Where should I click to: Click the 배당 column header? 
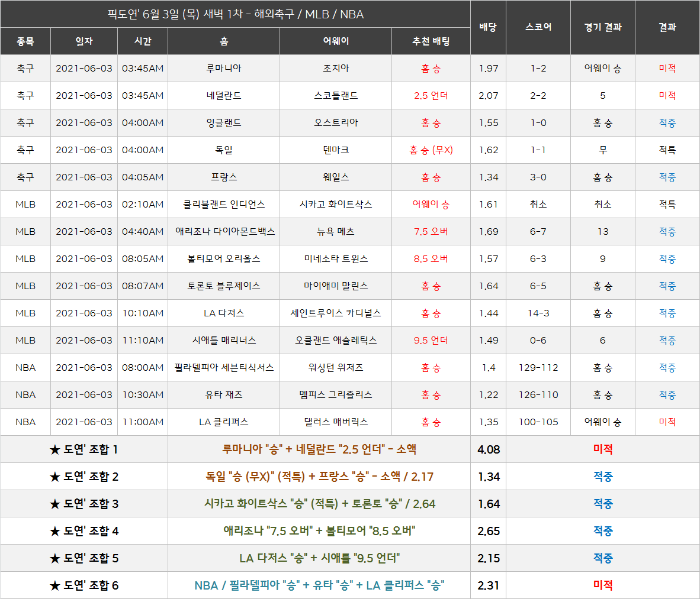tap(488, 27)
